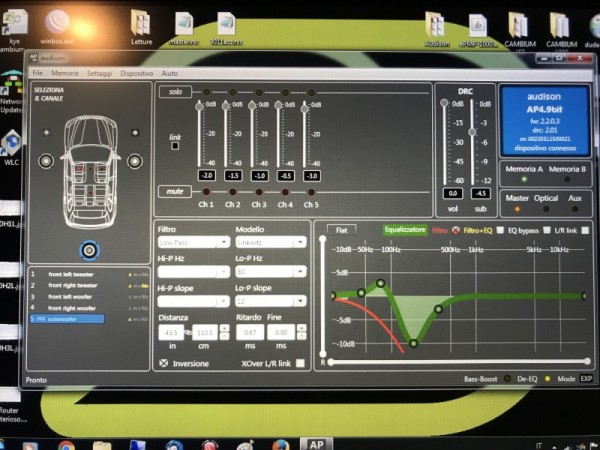This screenshot has width=600, height=450.
Task: Enable XOver L/R link checkbox
Action: tap(300, 363)
